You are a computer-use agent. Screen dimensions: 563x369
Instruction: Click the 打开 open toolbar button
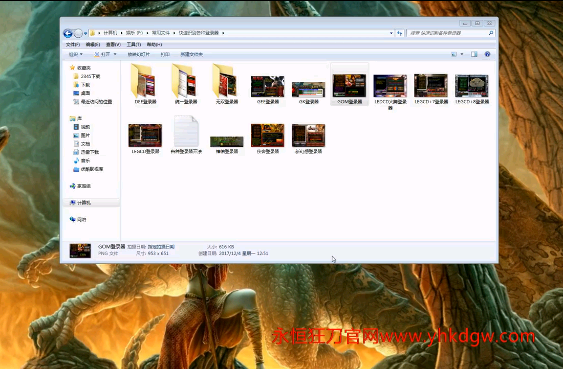click(x=105, y=54)
